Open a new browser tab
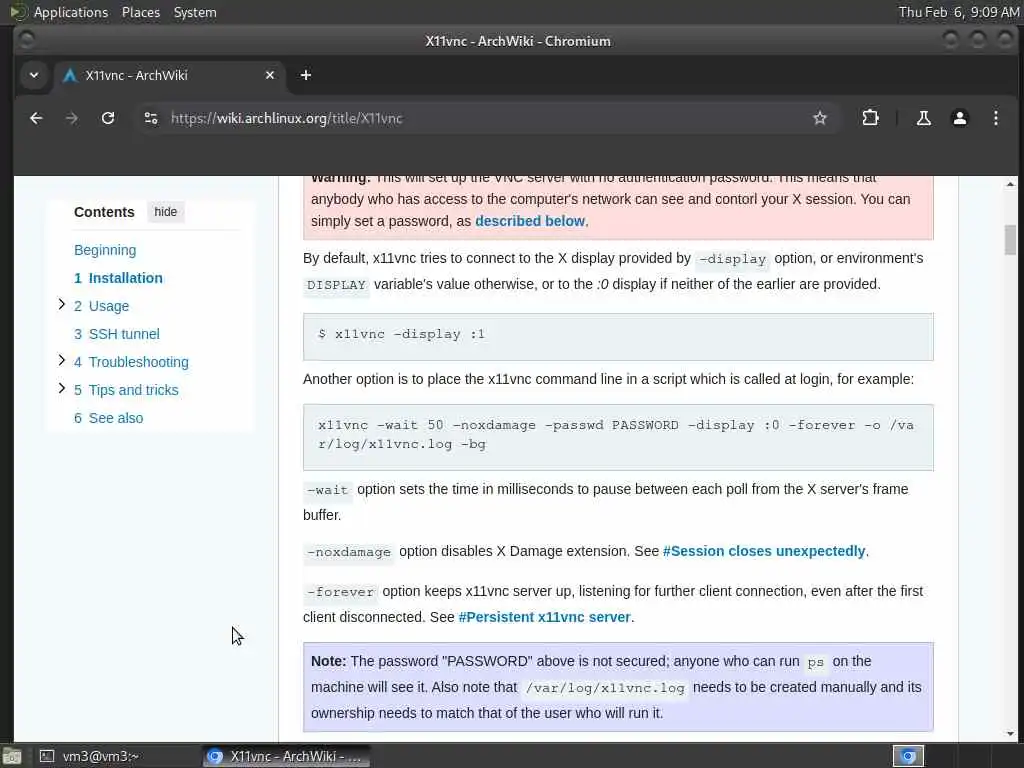The height and width of the screenshot is (768, 1024). 306,75
